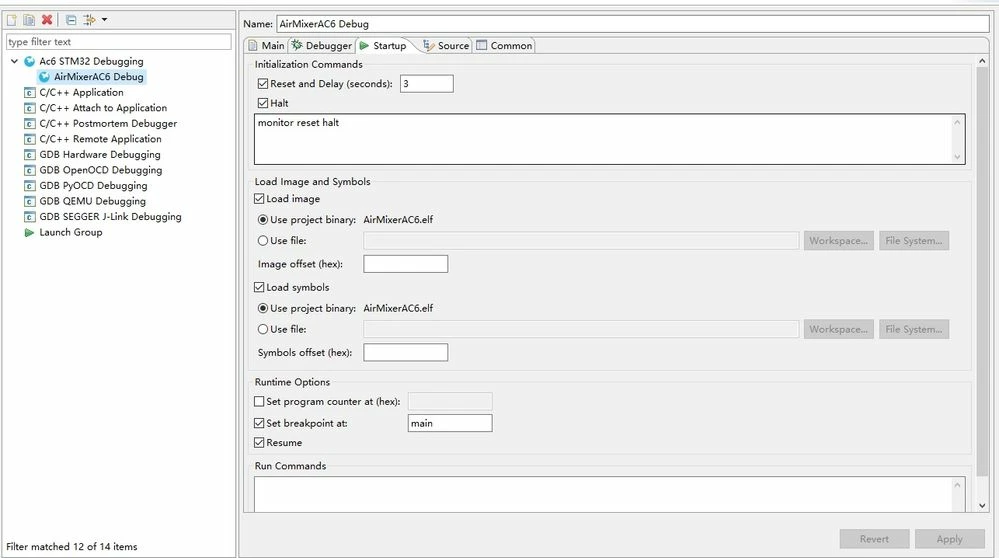The image size is (999, 558).
Task: Enable Set program counter at checkbox
Action: pos(259,401)
